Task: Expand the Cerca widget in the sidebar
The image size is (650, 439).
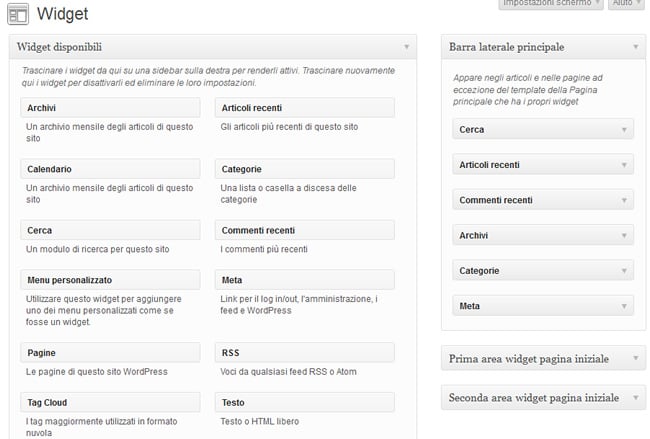Action: 625,130
